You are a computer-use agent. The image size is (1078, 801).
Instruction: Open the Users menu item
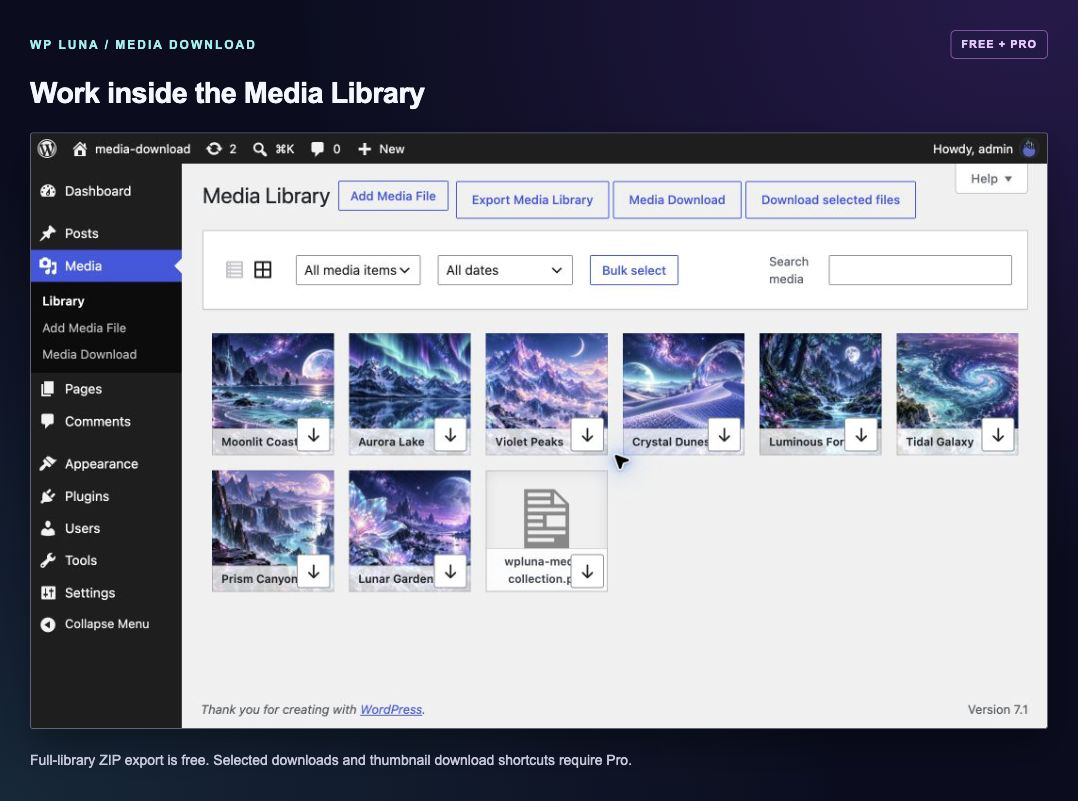(106, 528)
